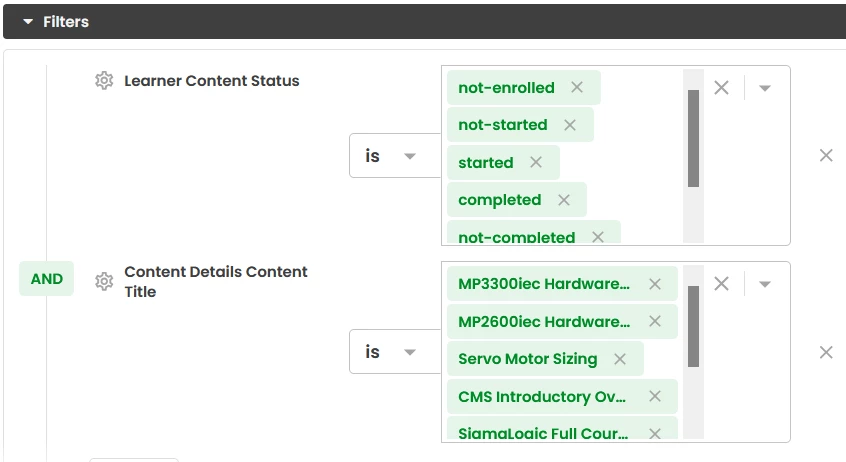Clear all Learner Content Status values
Image resolution: width=846 pixels, height=462 pixels.
pyautogui.click(x=721, y=87)
